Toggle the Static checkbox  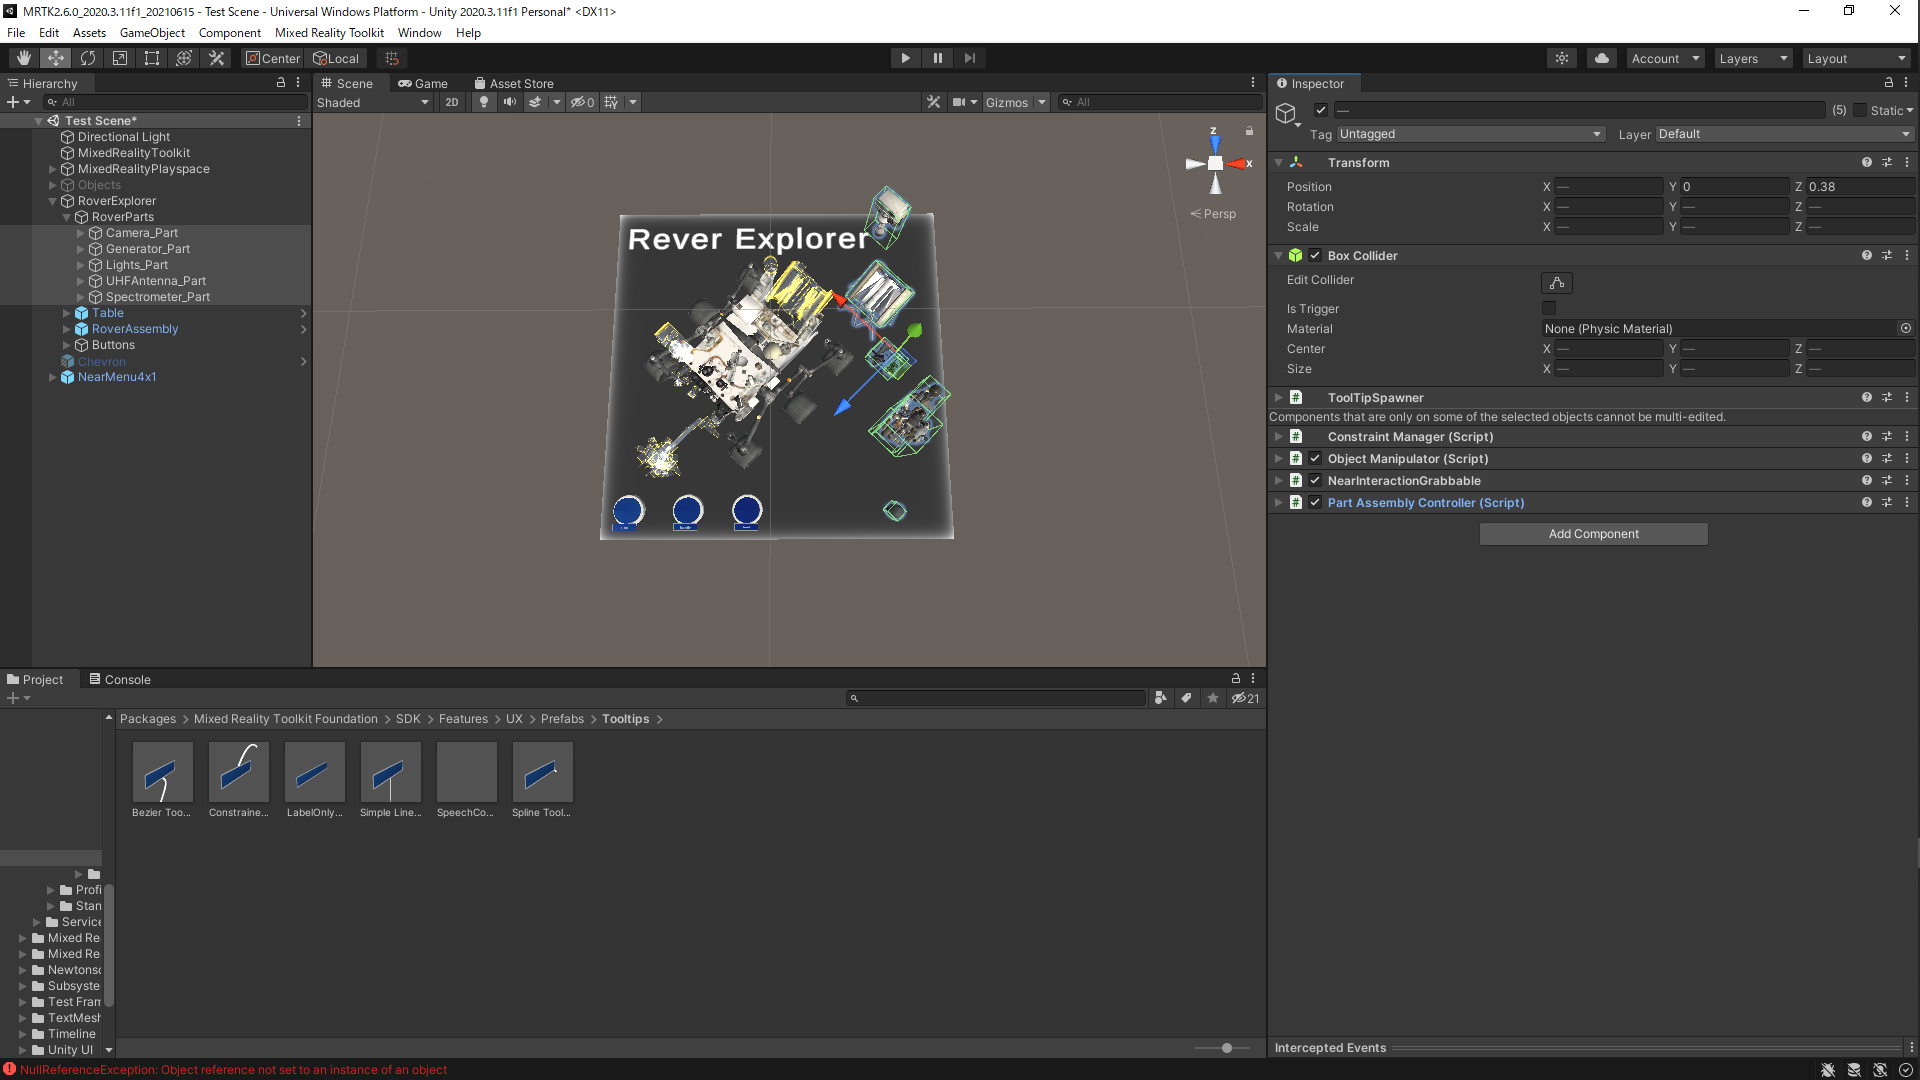tap(1860, 110)
